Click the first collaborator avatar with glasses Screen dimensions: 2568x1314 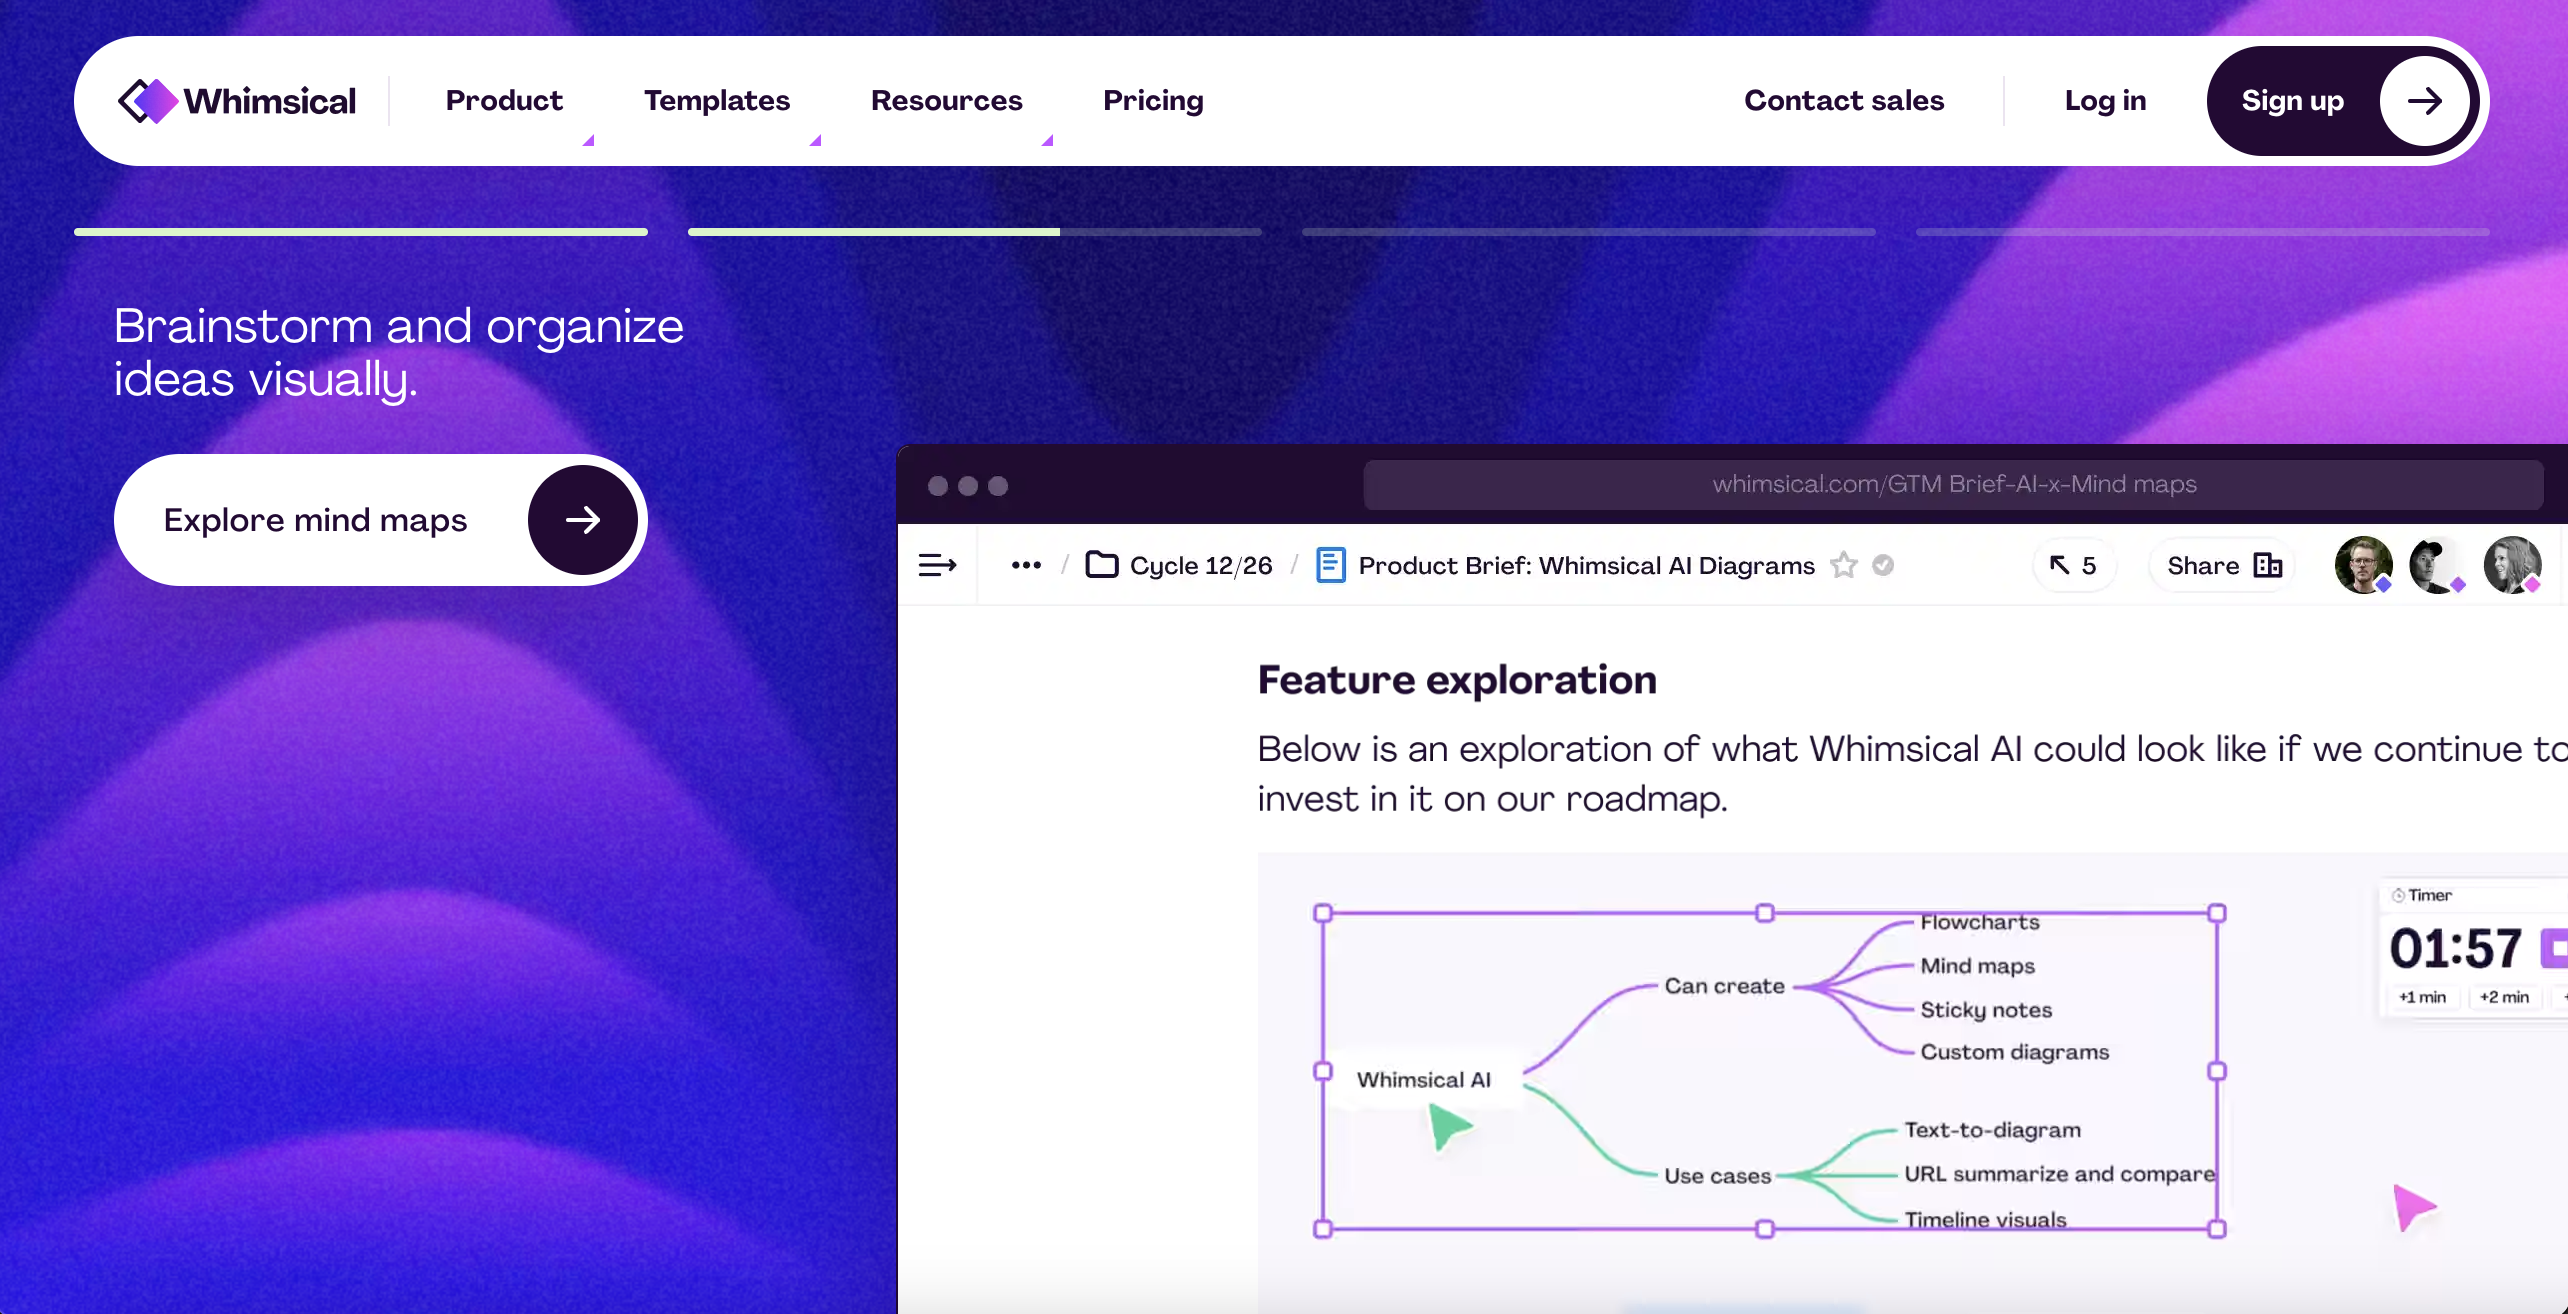[2363, 565]
